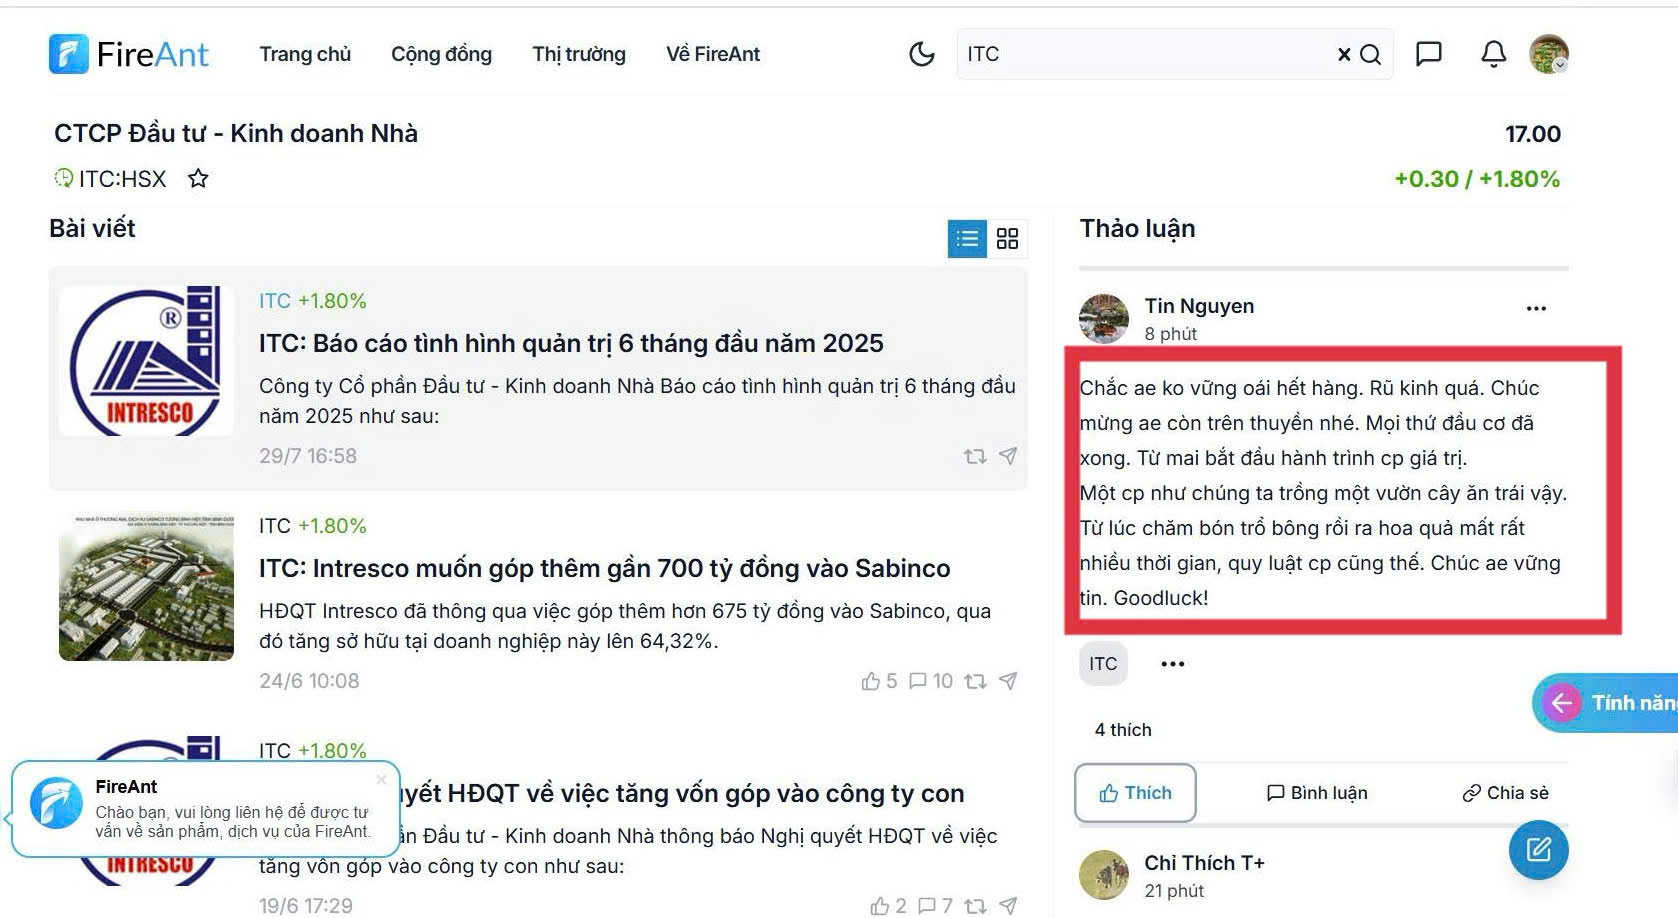
Task: Click the stock price 17.00
Action: pyautogui.click(x=1532, y=134)
